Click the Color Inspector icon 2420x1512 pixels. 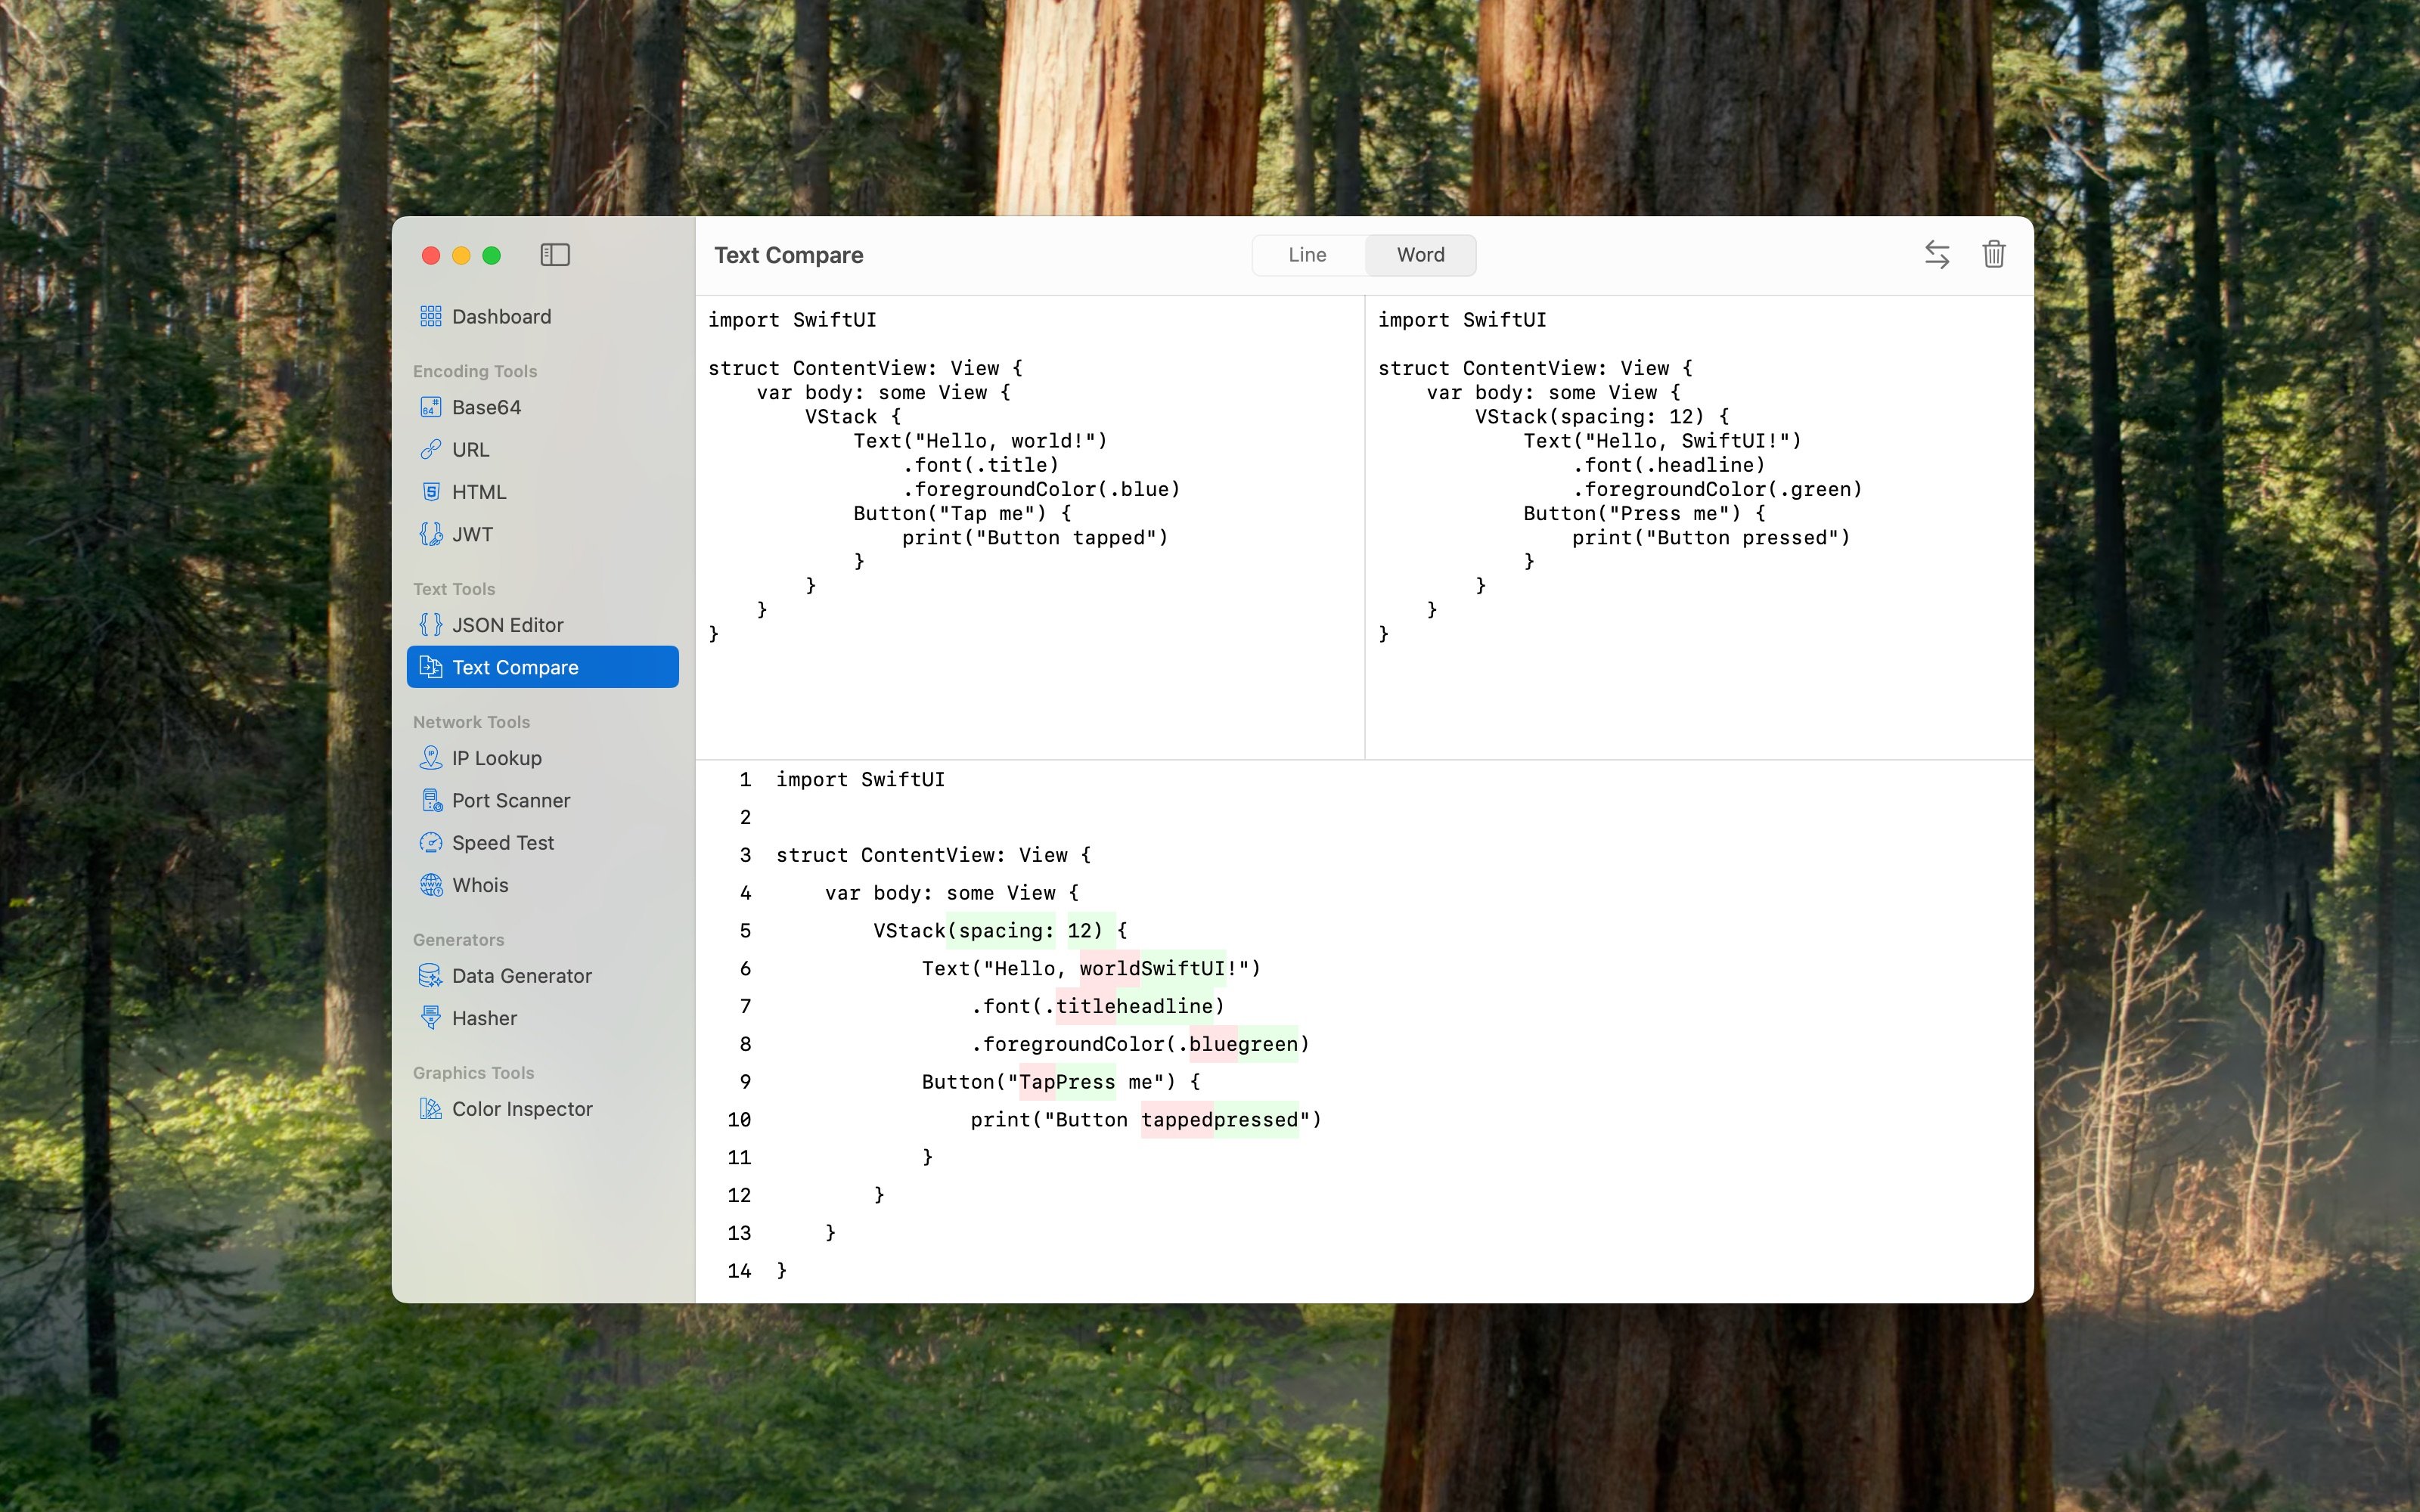click(x=431, y=1109)
